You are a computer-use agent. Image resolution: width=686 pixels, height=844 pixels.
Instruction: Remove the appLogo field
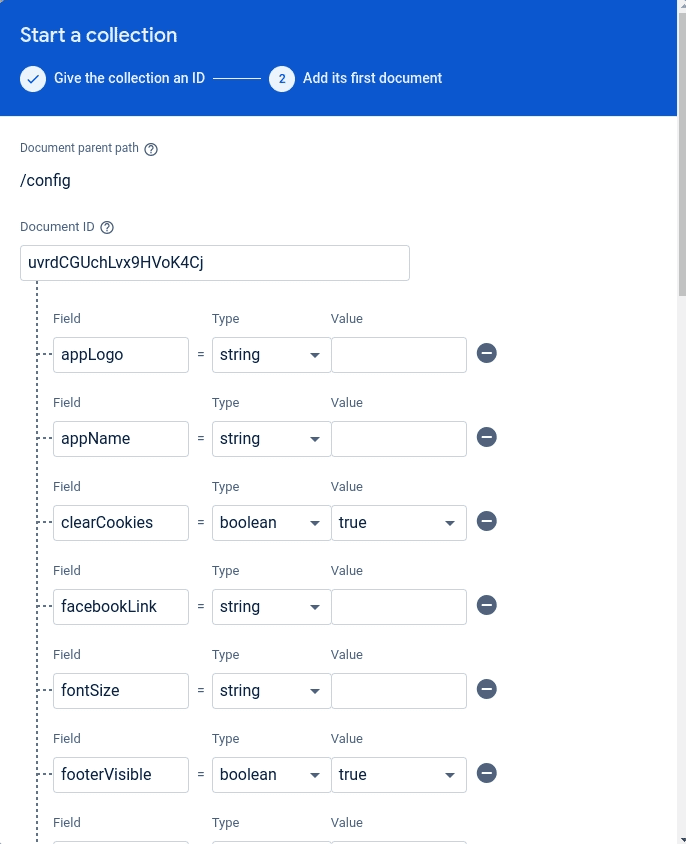[x=487, y=354]
